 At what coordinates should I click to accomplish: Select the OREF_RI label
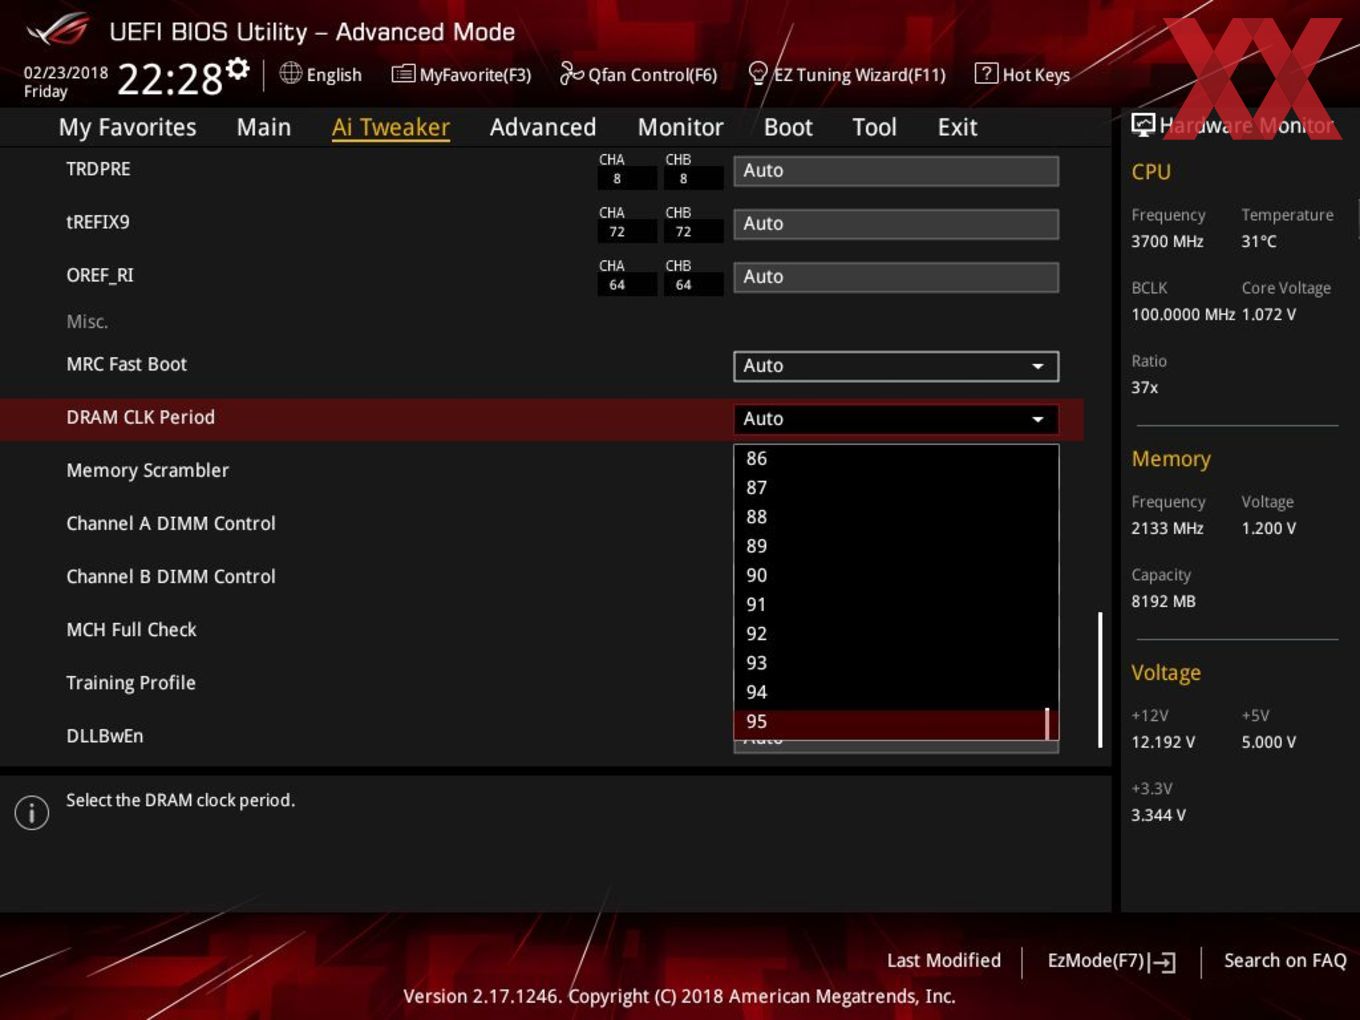coord(99,275)
